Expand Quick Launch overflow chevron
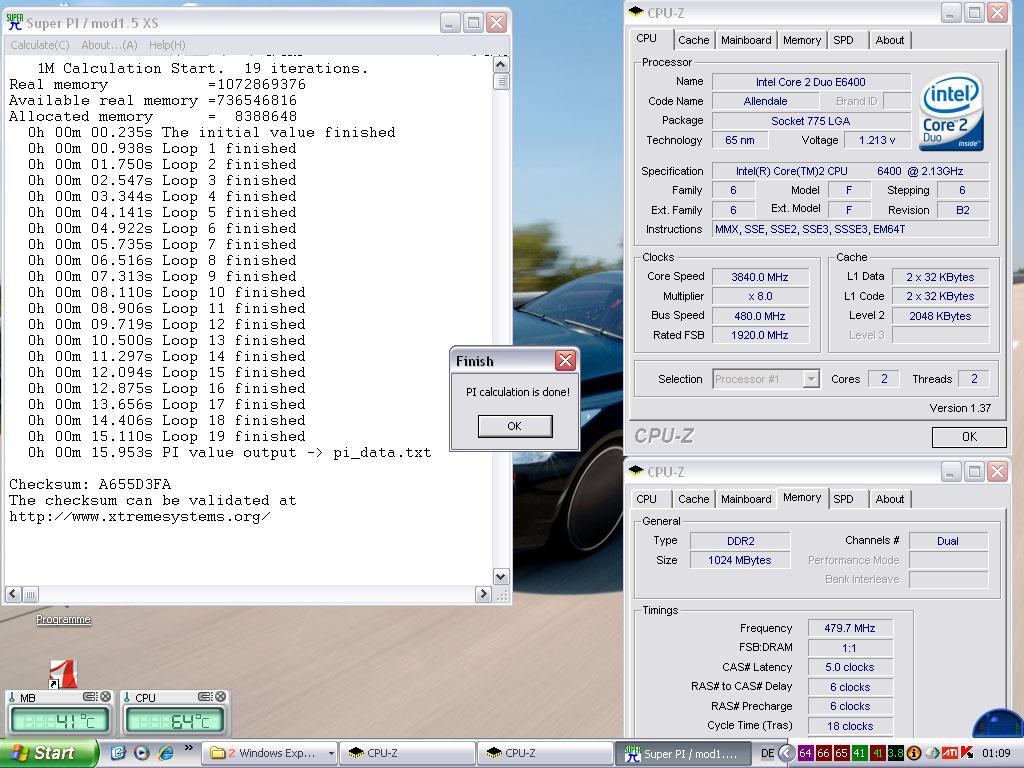 pyautogui.click(x=189, y=748)
